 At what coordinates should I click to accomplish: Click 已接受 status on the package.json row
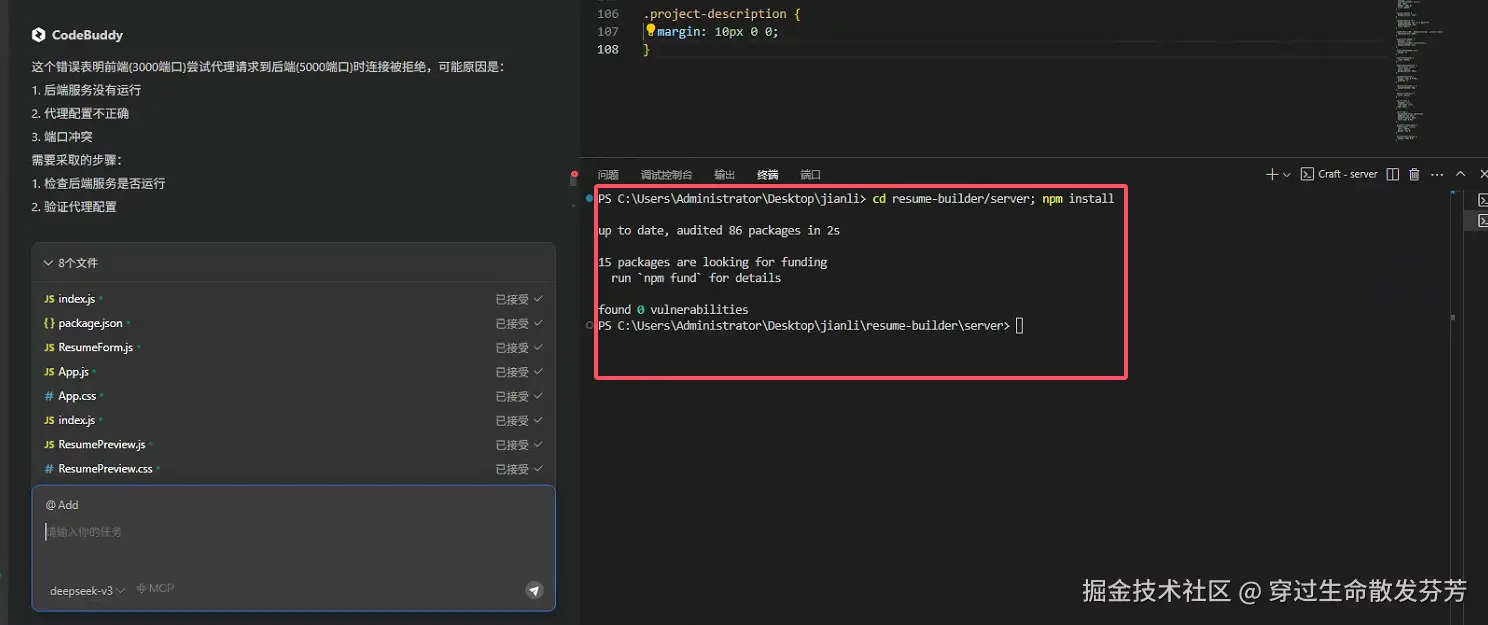click(512, 324)
